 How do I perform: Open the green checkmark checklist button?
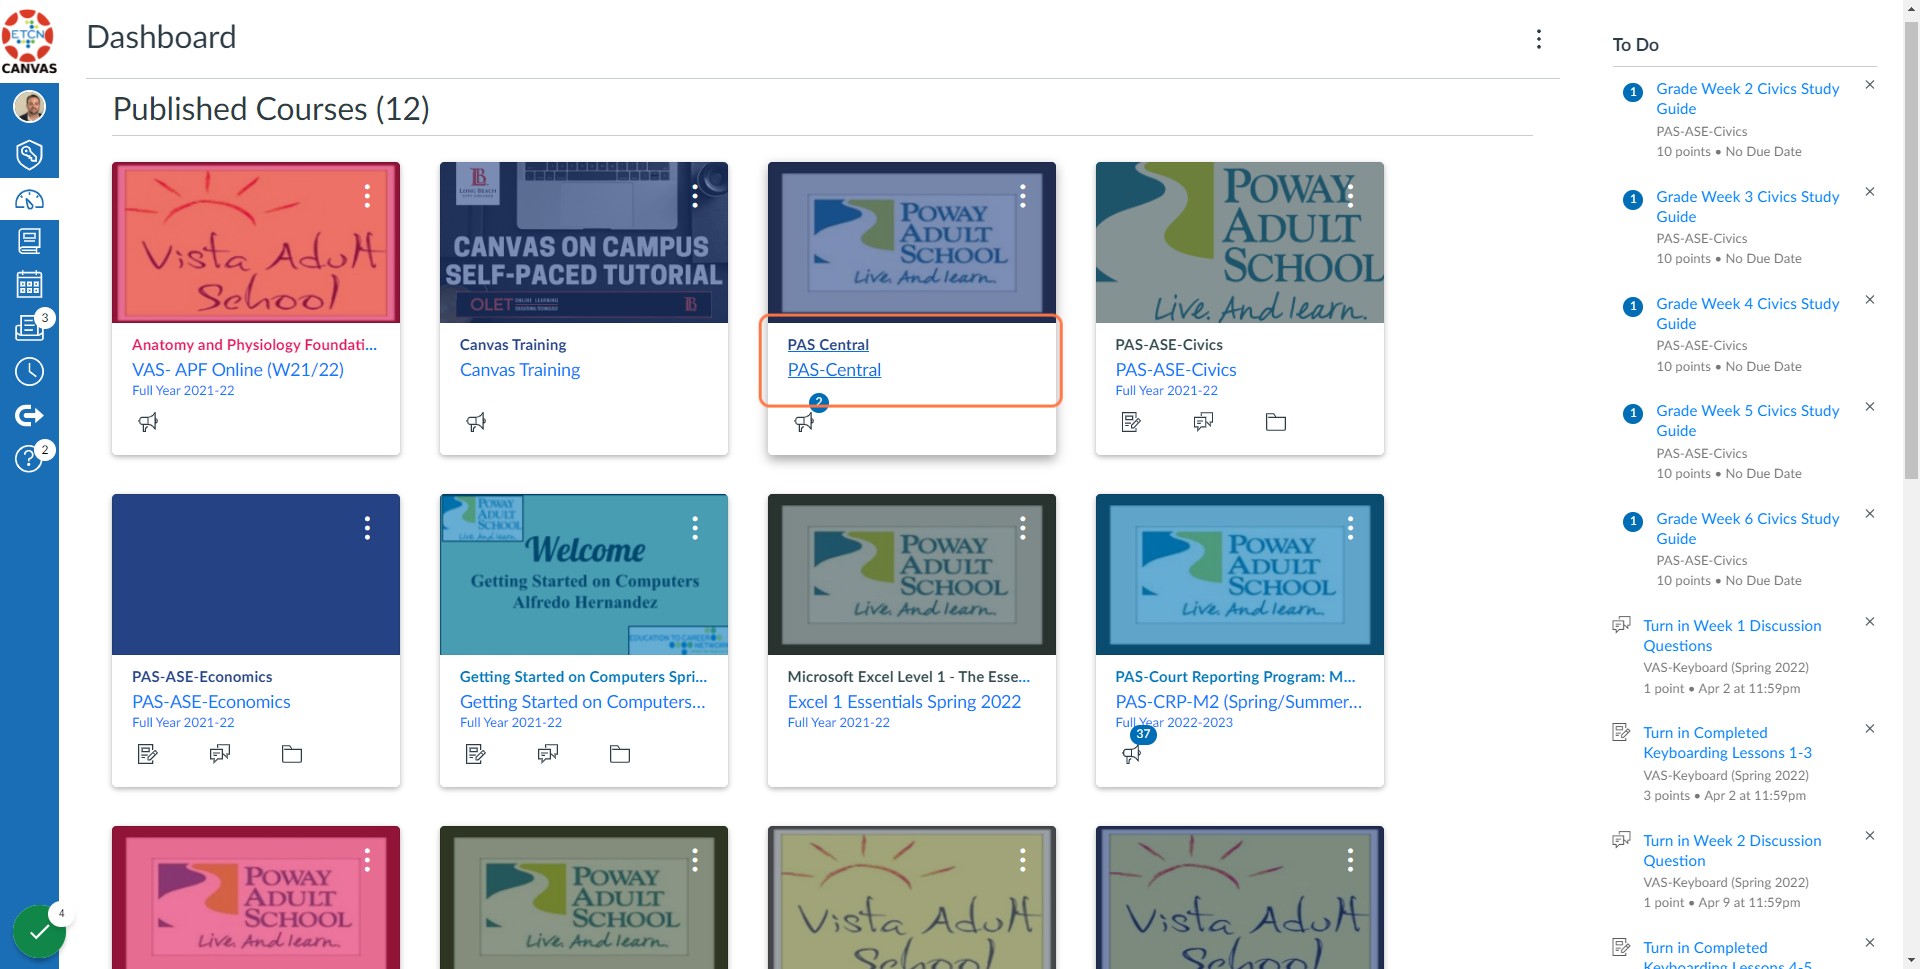[x=39, y=932]
